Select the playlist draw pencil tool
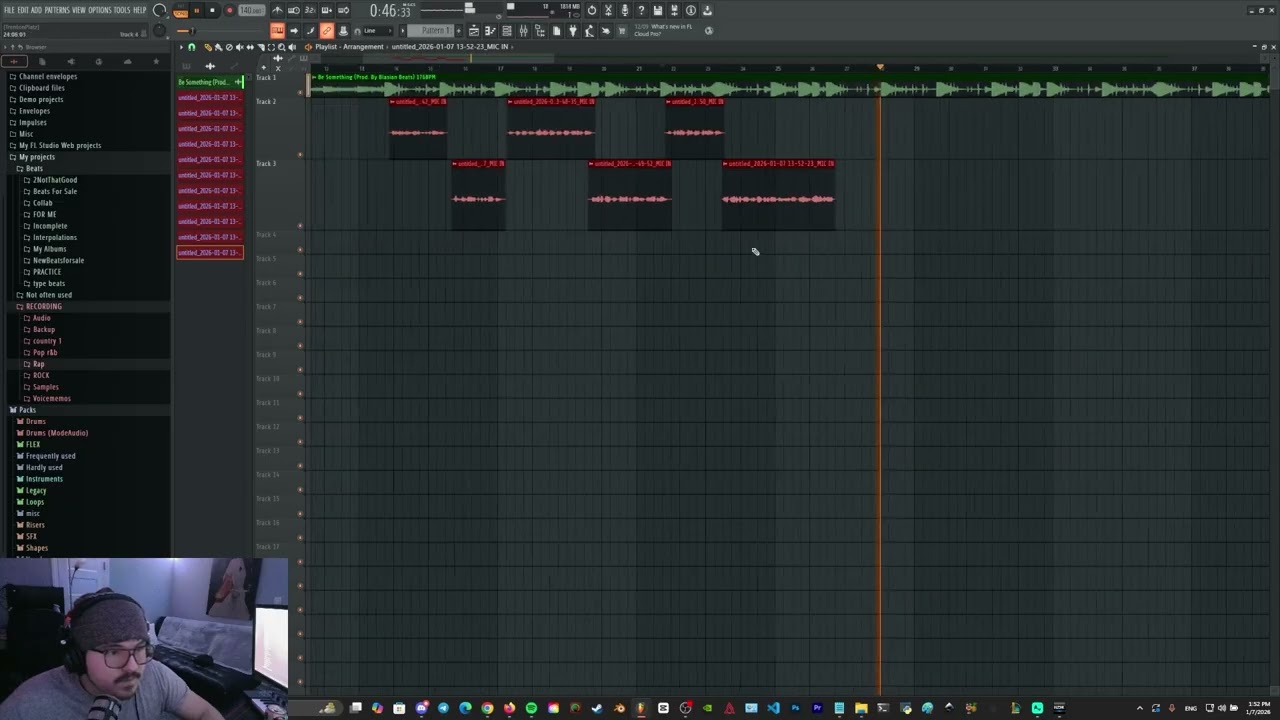 coord(207,47)
